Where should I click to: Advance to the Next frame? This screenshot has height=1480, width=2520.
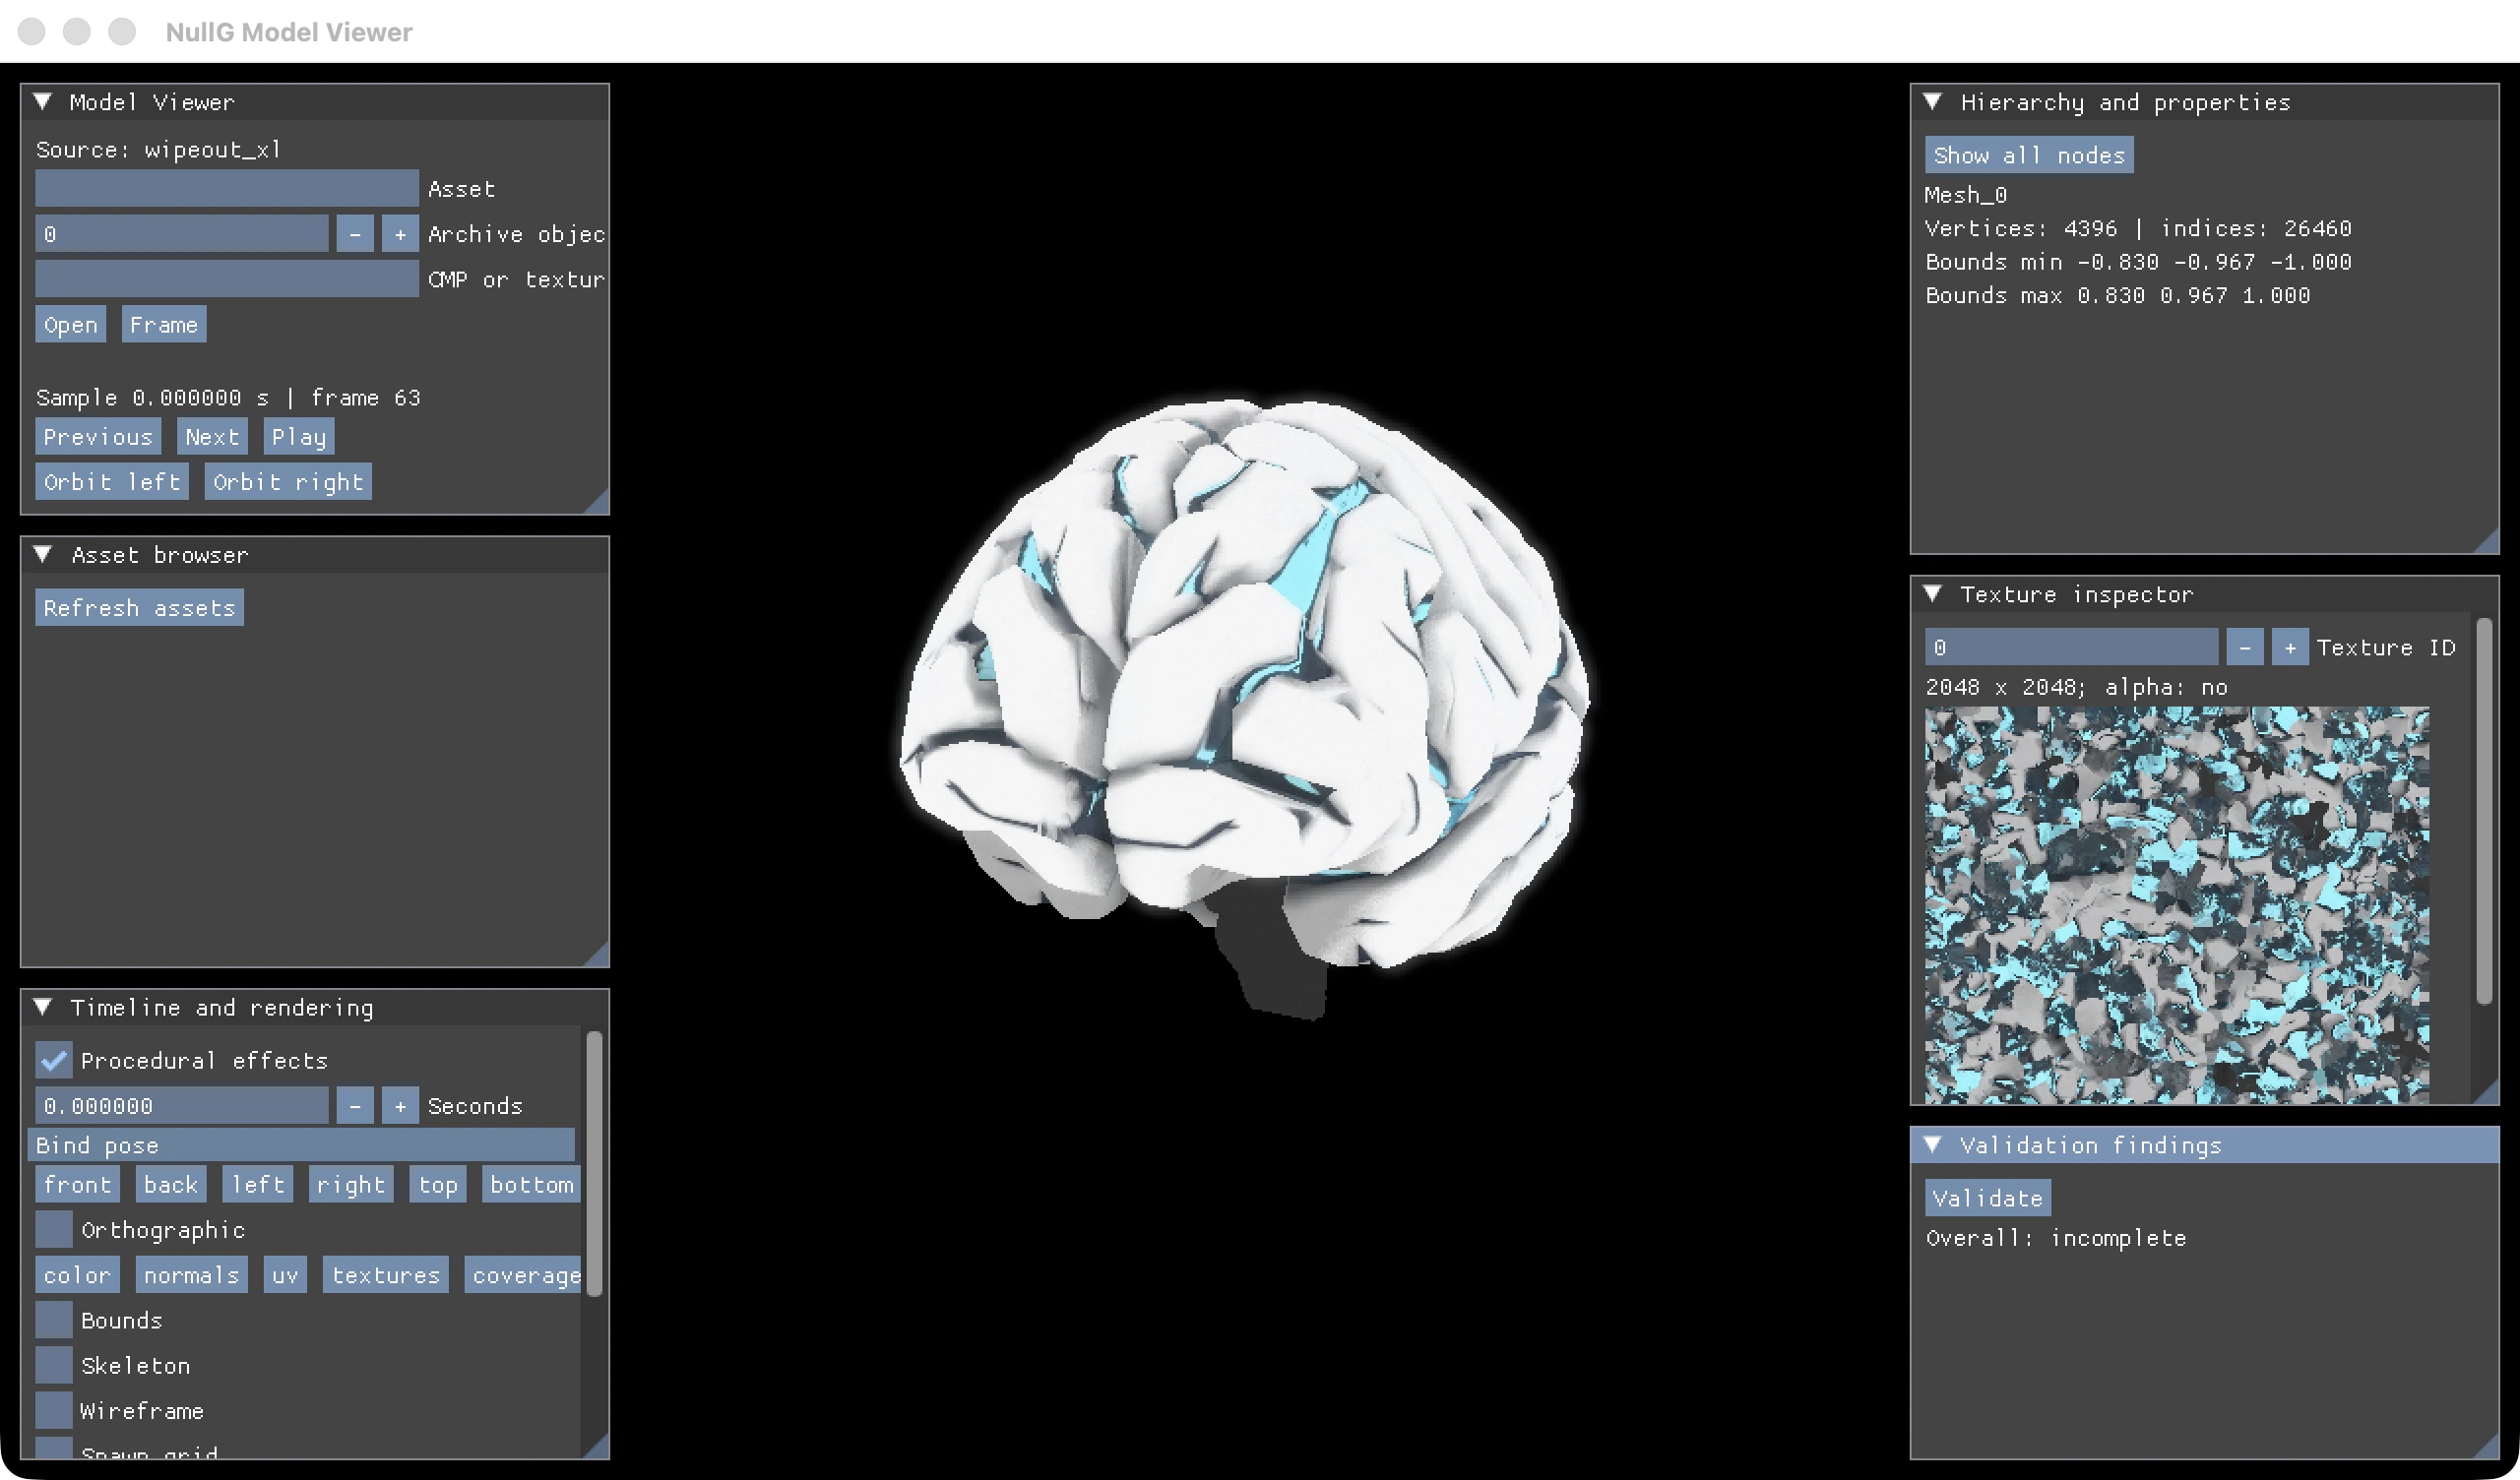(212, 437)
